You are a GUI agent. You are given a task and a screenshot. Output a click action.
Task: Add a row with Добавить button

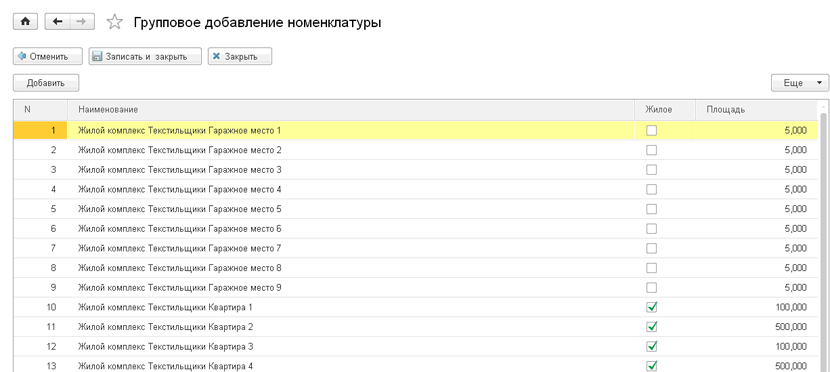(x=46, y=83)
